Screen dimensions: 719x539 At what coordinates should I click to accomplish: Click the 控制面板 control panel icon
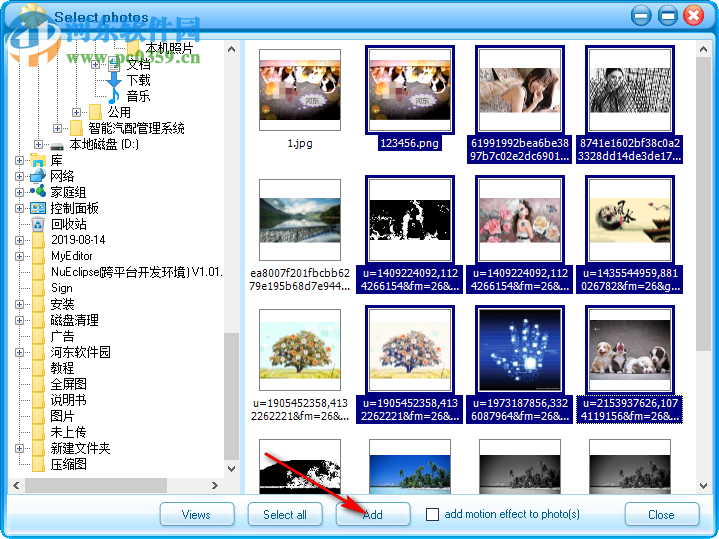38,208
